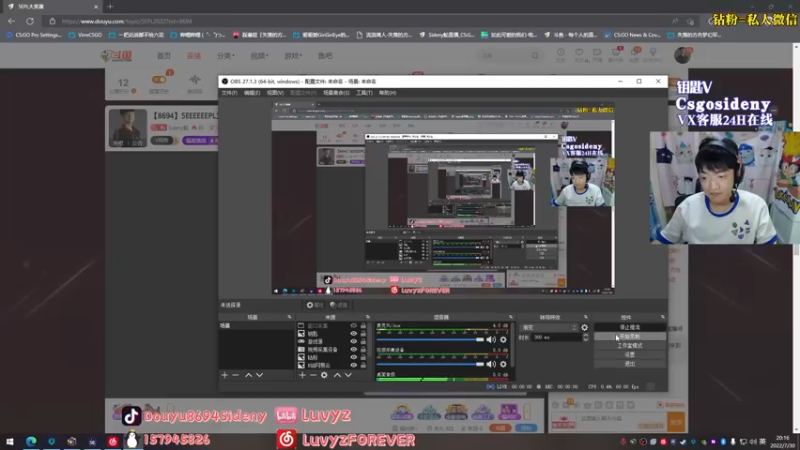This screenshot has width=800, height=450.
Task: Add a new source in Sources panel
Action: tap(302, 375)
